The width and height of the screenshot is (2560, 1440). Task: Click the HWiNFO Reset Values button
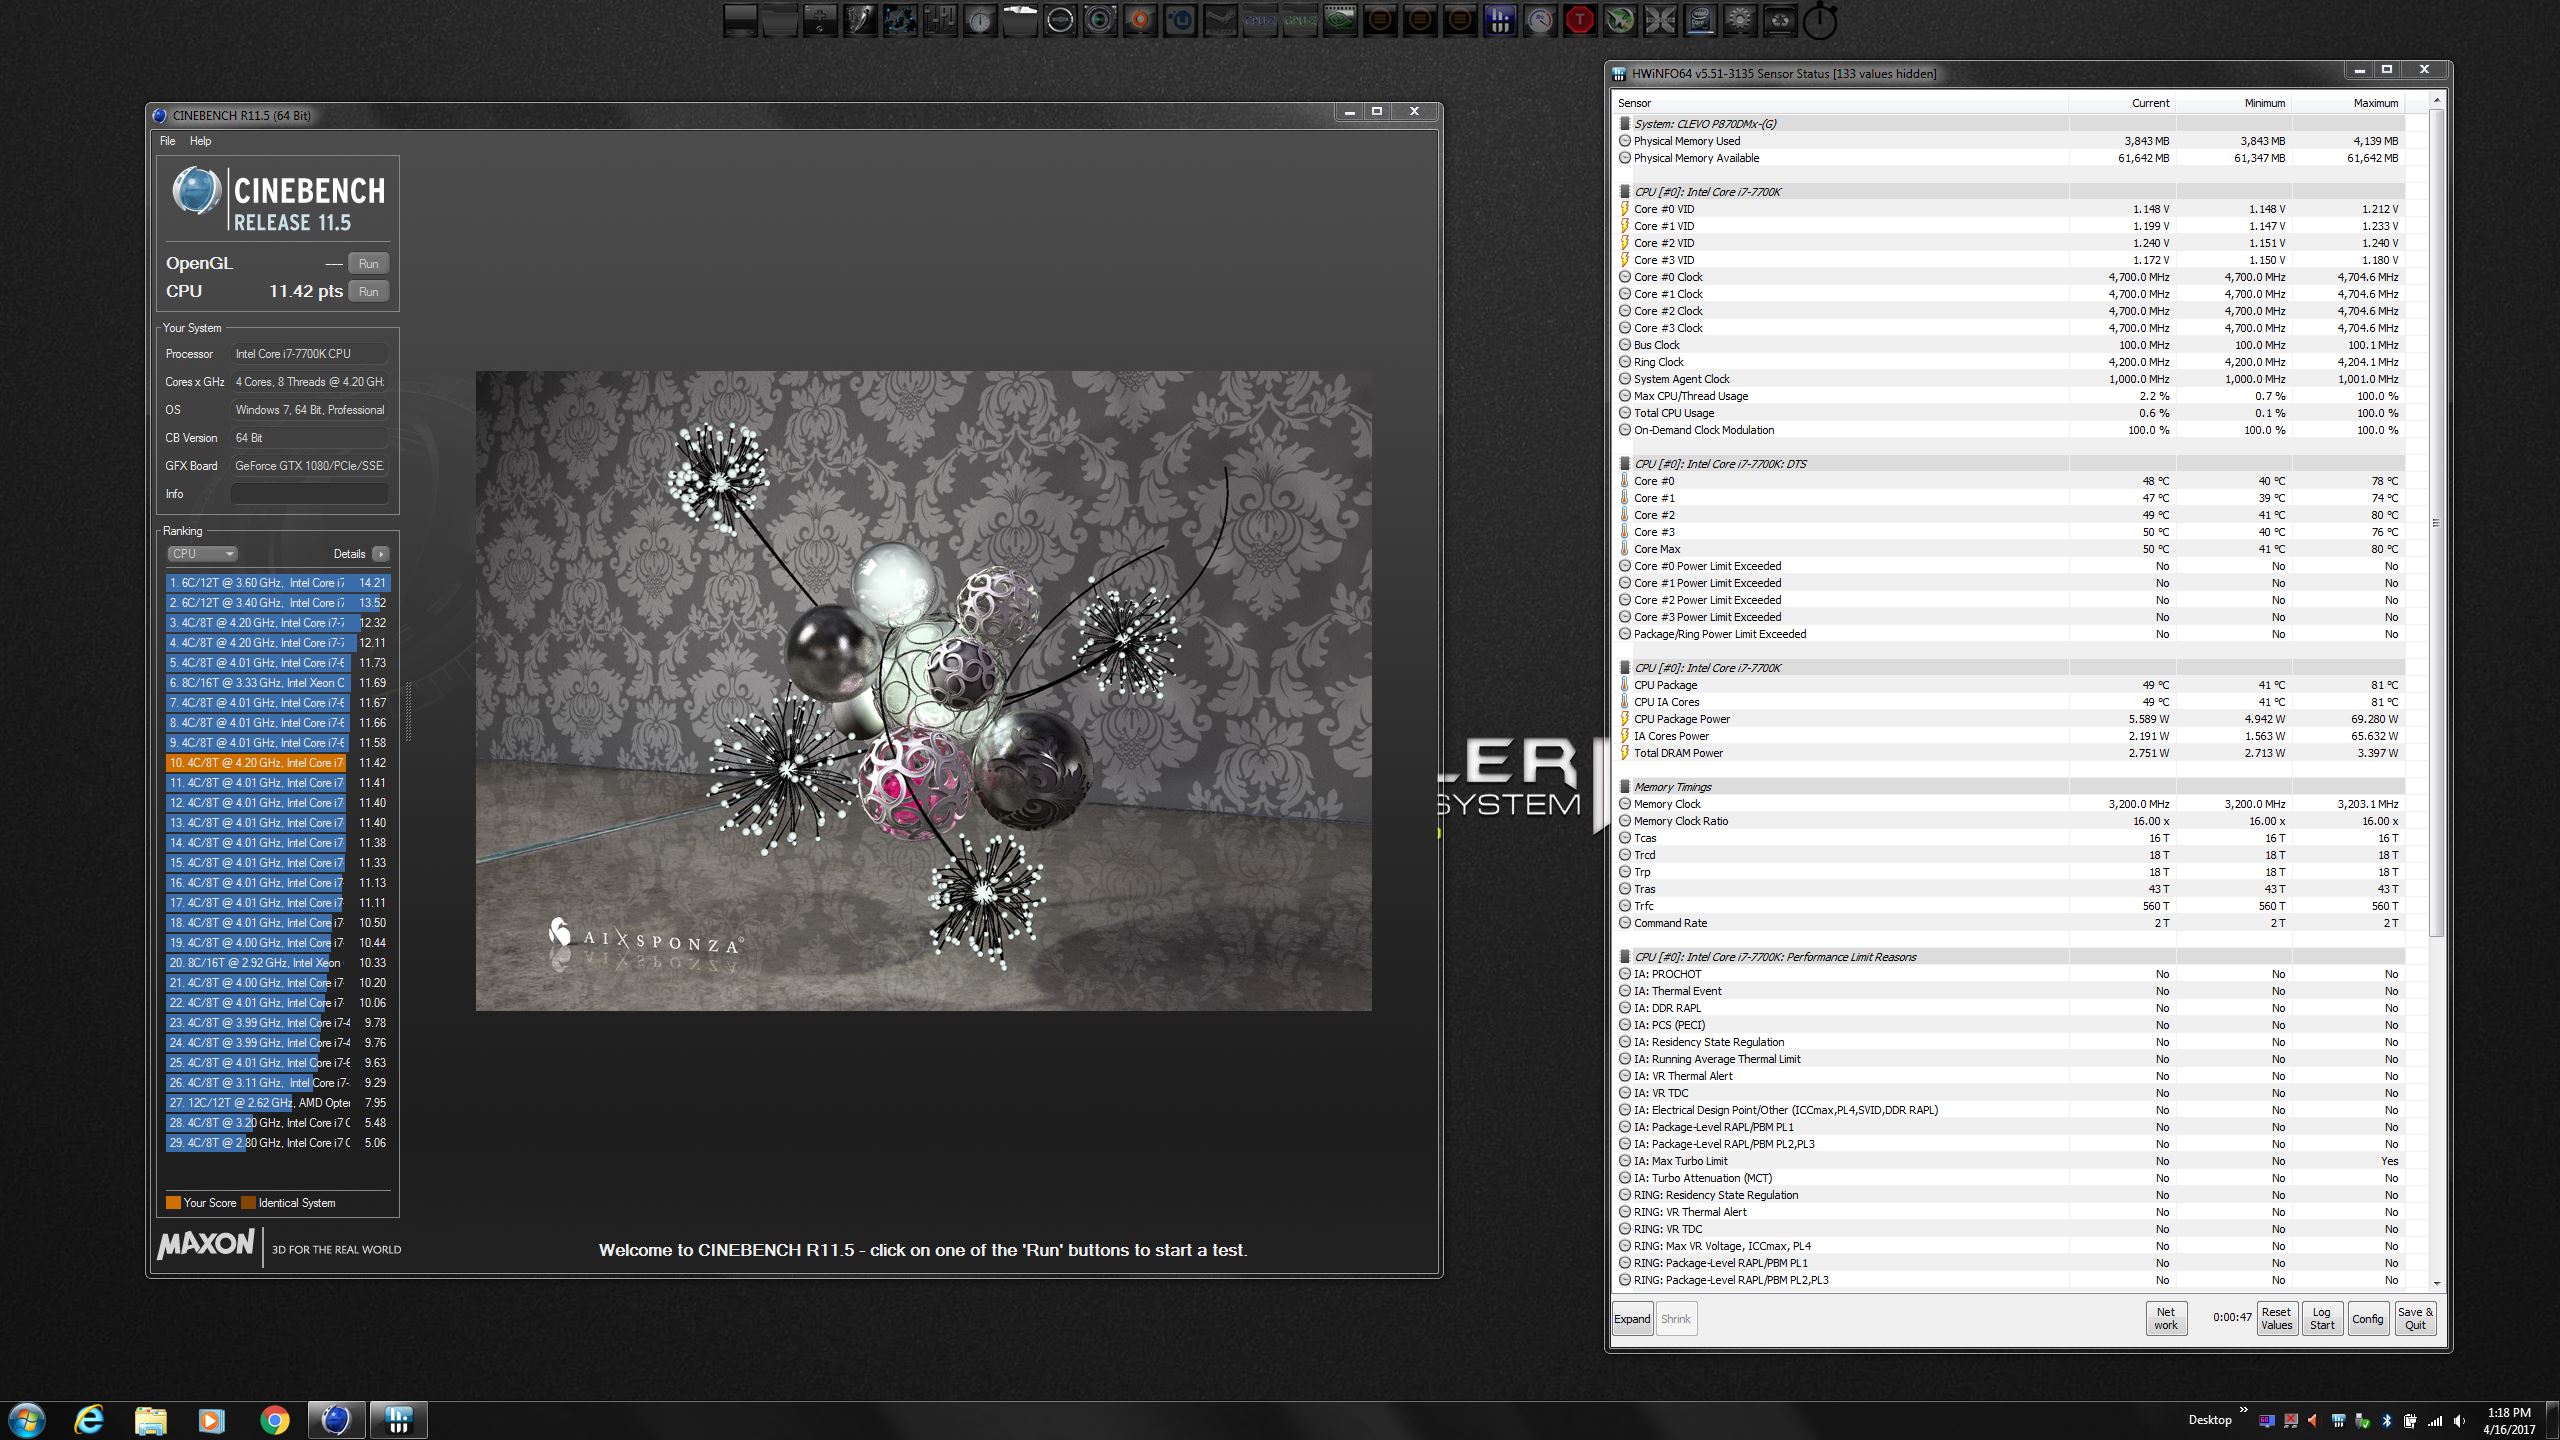pyautogui.click(x=2276, y=1318)
